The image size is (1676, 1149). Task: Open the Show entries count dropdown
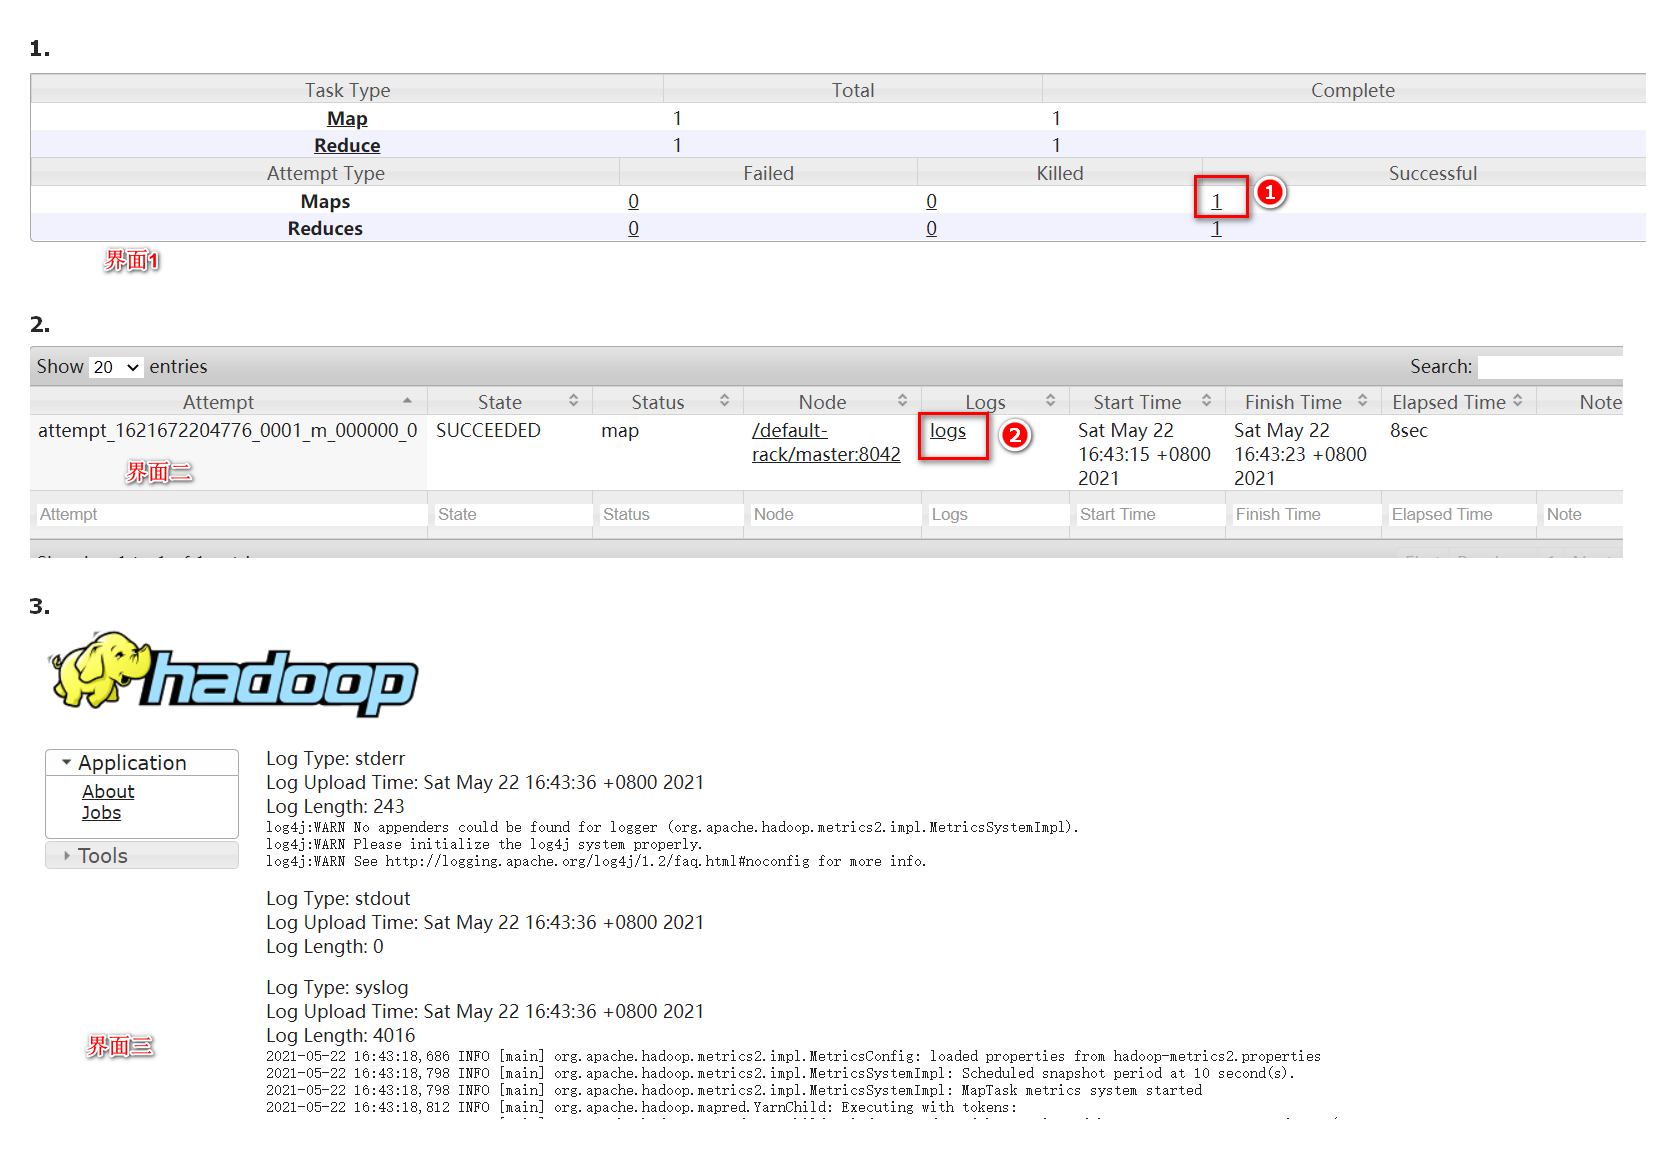pyautogui.click(x=116, y=367)
